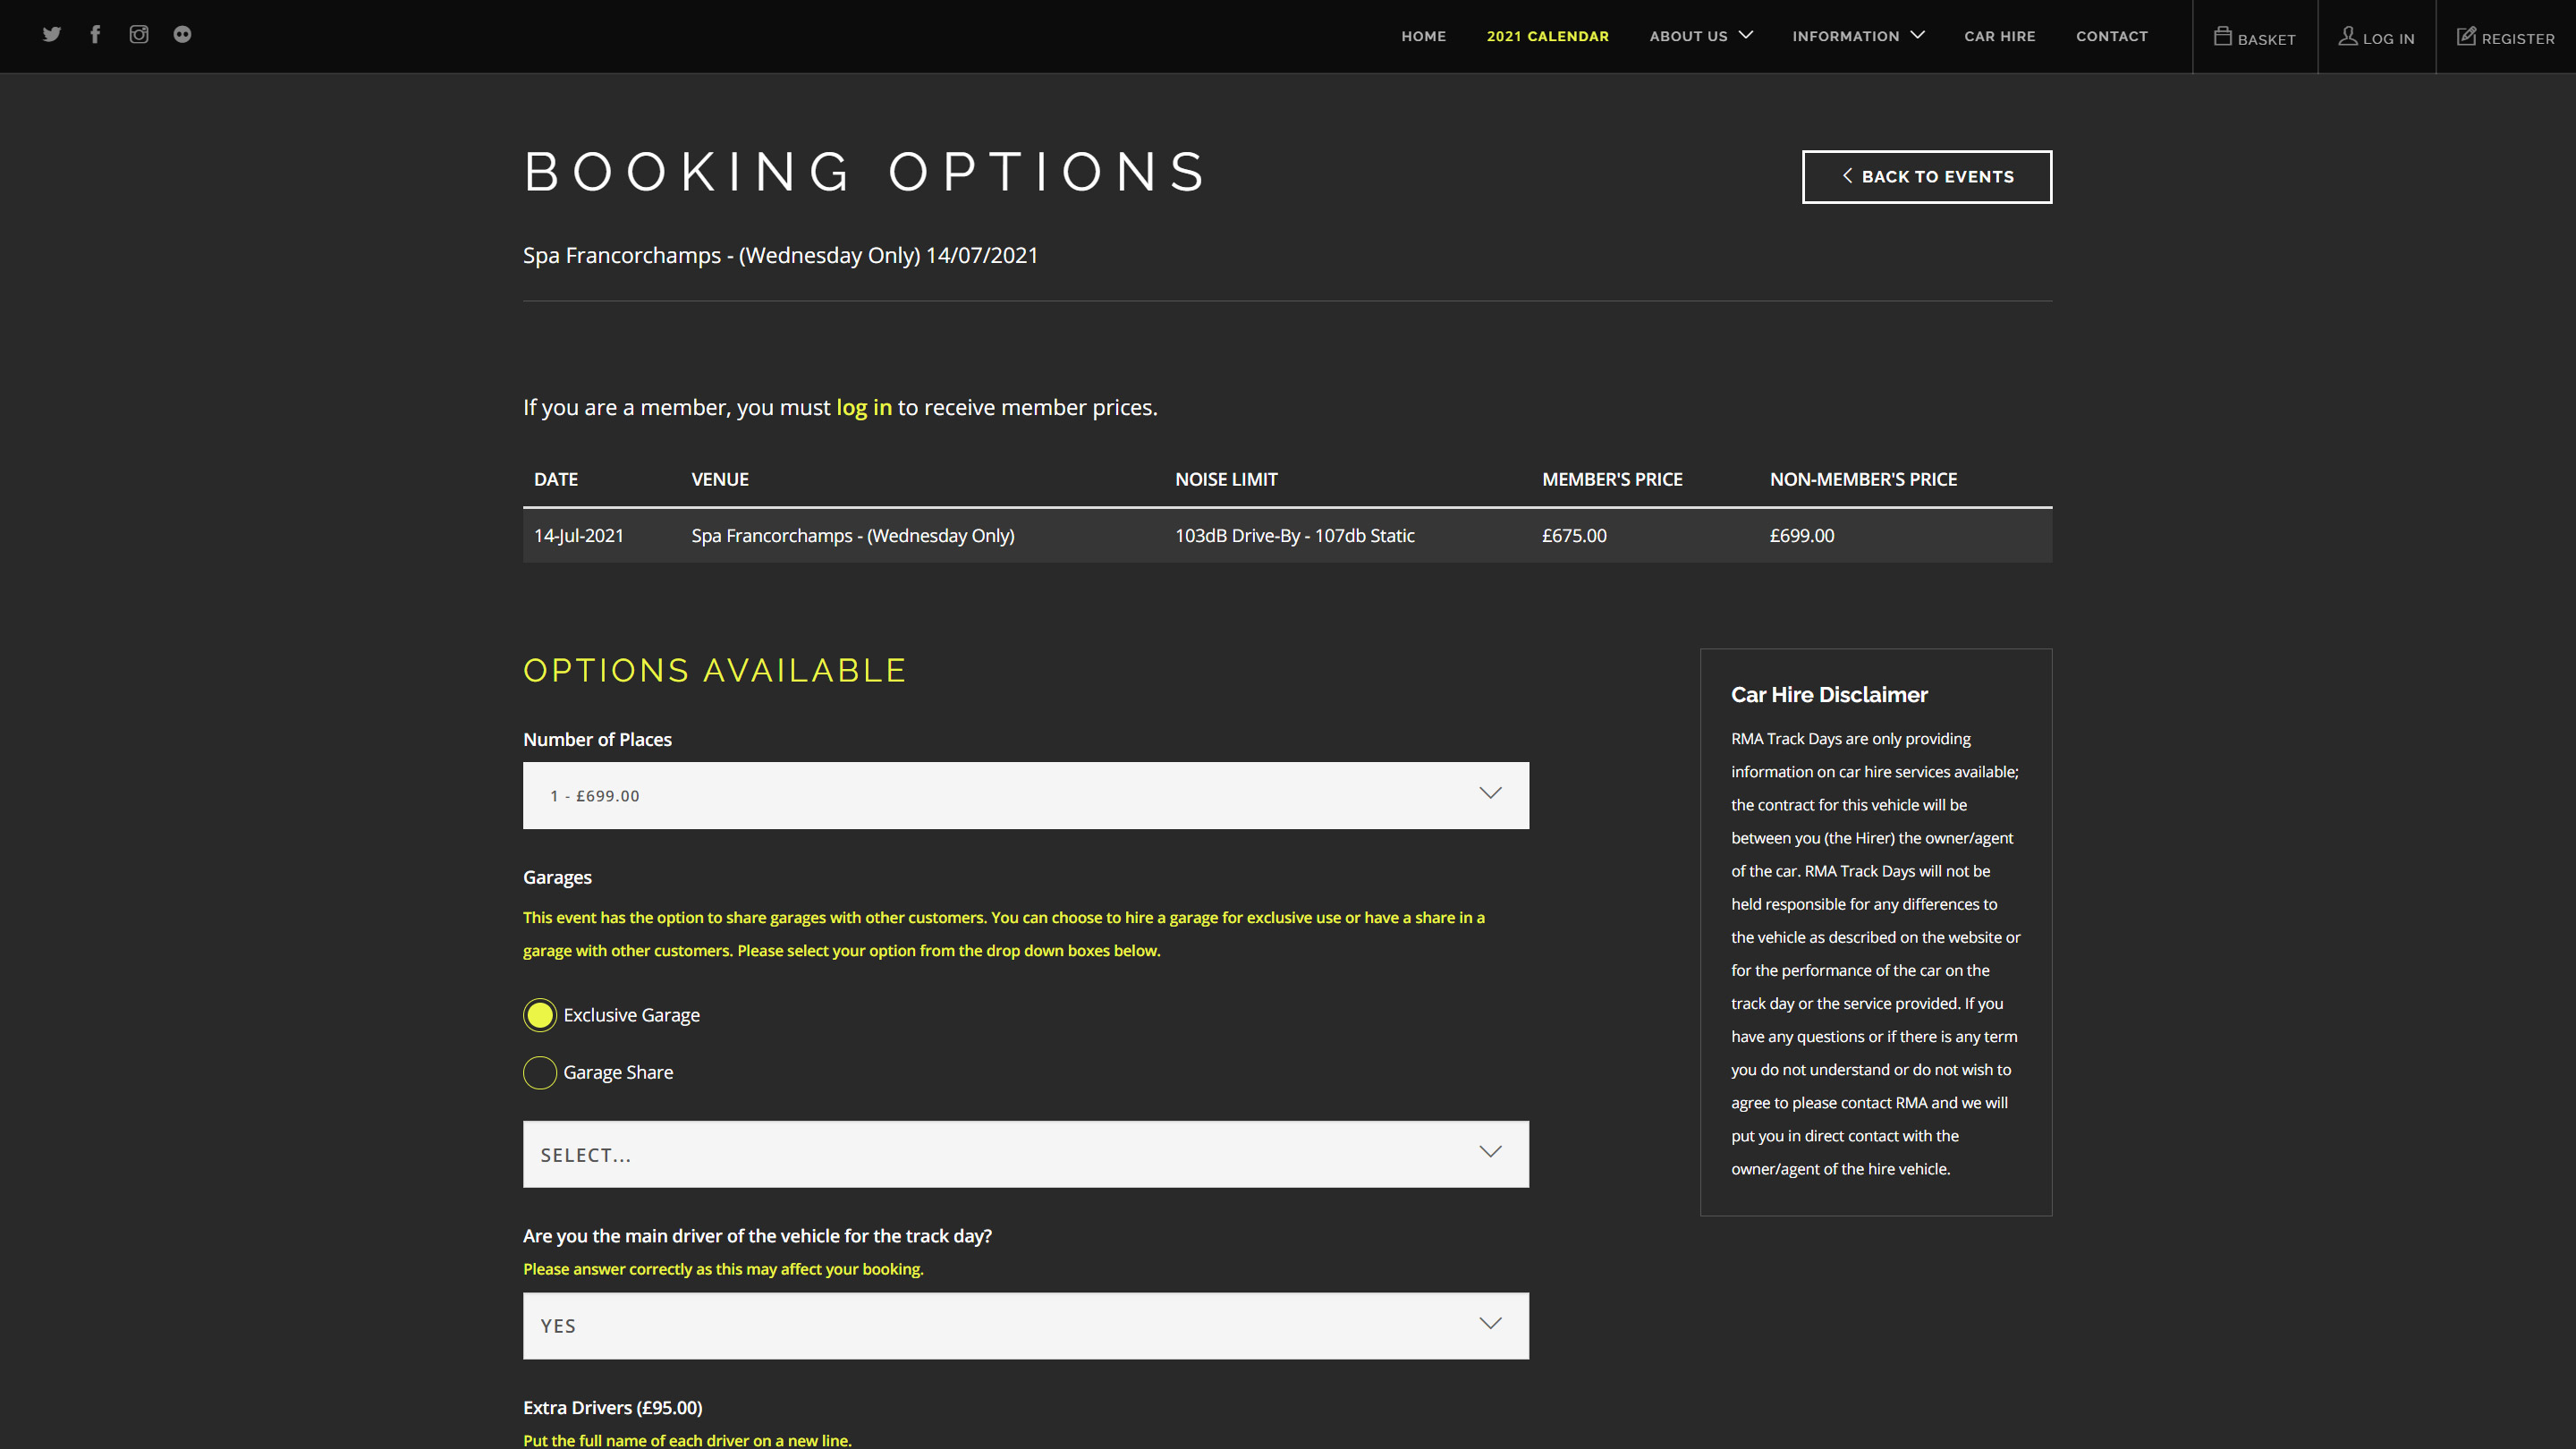Open the Number of Places dropdown
Viewport: 2576px width, 1449px height.
(1025, 795)
